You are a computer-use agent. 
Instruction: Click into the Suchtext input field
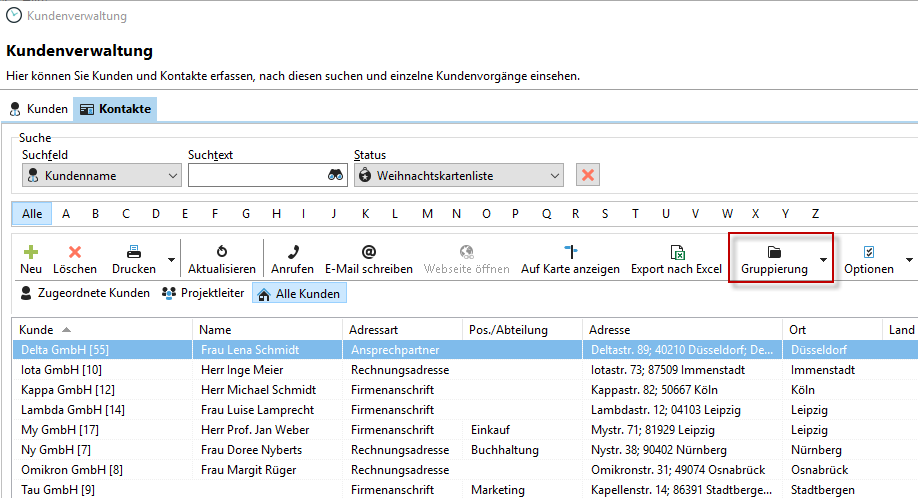tap(255, 176)
